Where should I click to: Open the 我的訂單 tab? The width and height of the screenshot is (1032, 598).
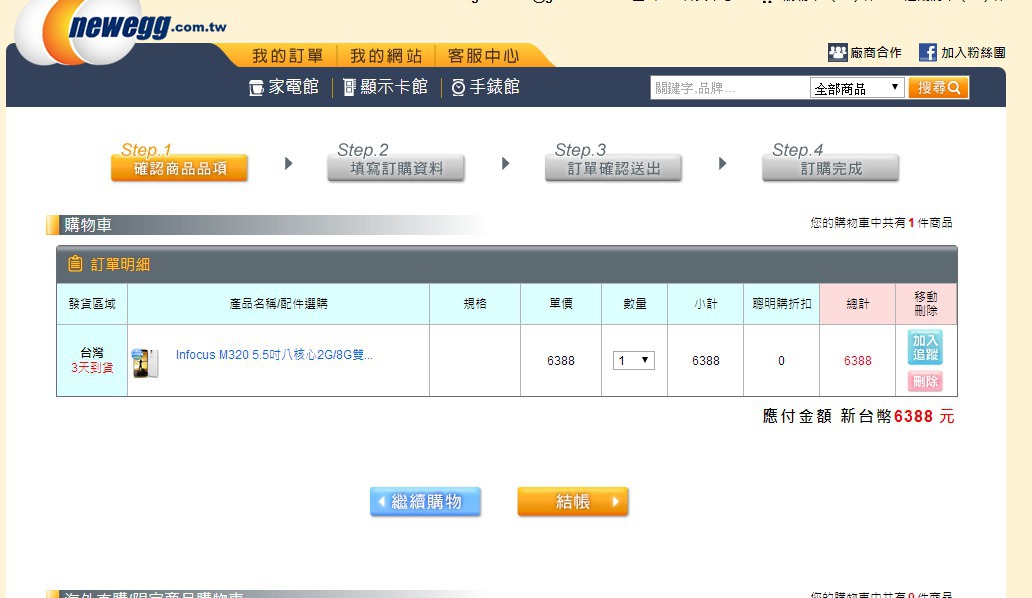[288, 56]
